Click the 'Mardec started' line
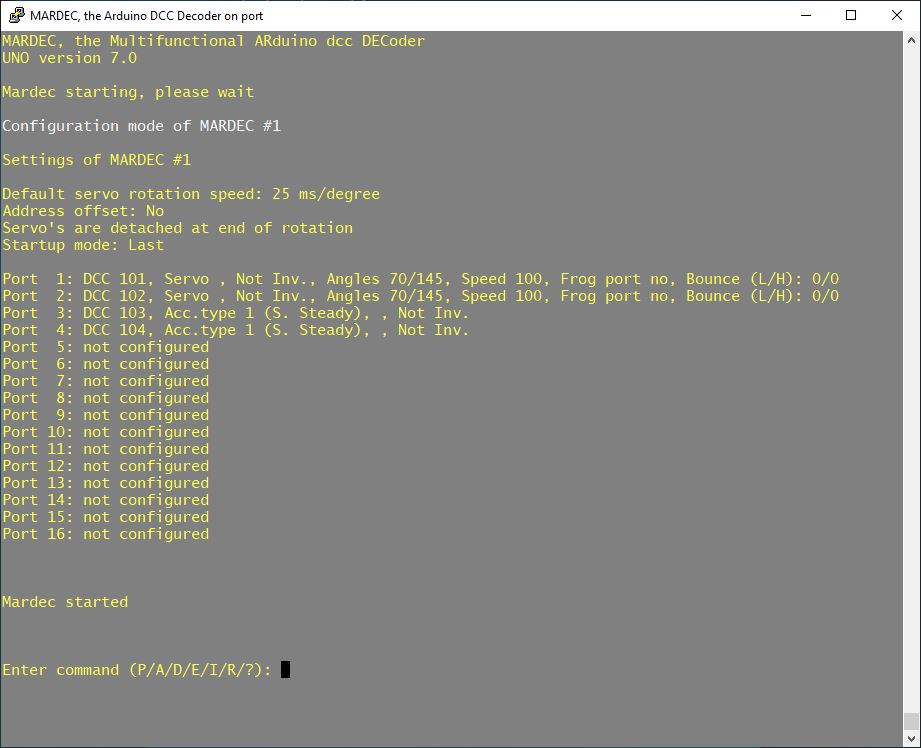 pyautogui.click(x=65, y=602)
